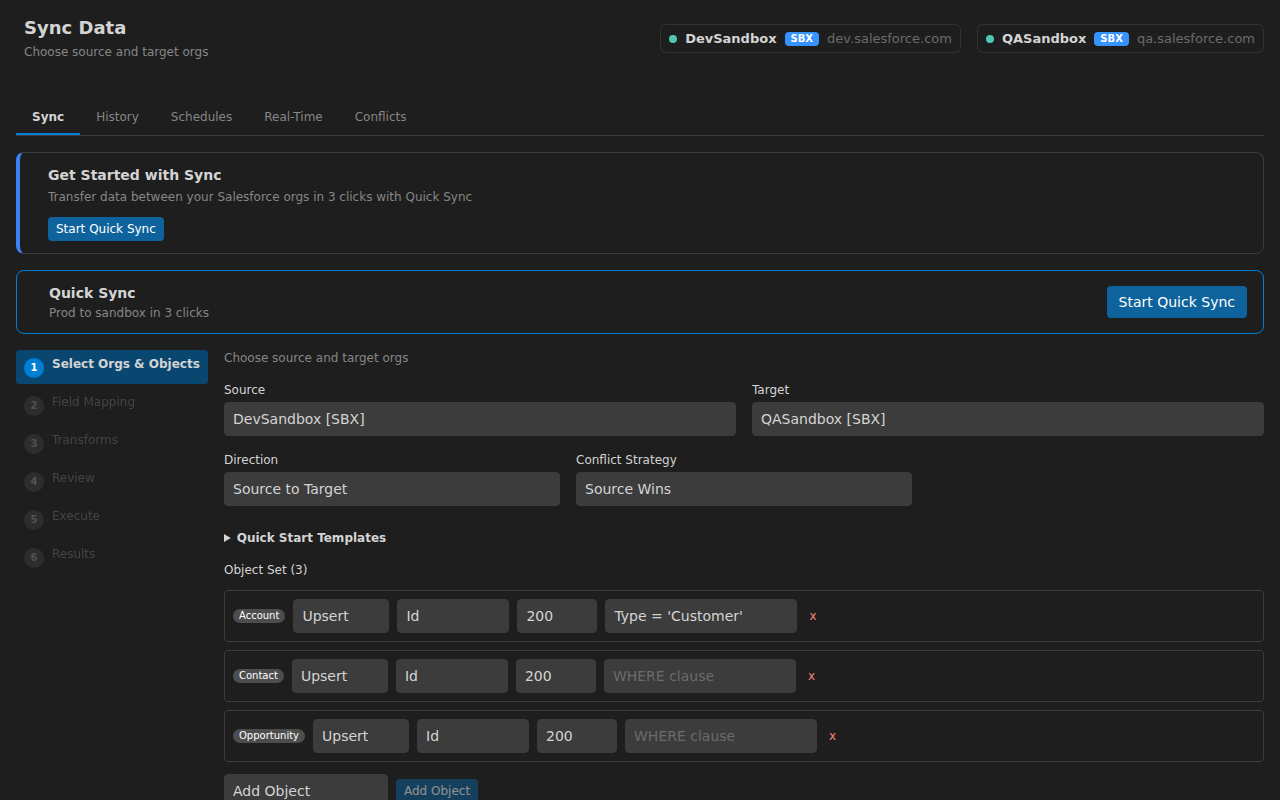Click Contact WHERE clause field

click(700, 676)
